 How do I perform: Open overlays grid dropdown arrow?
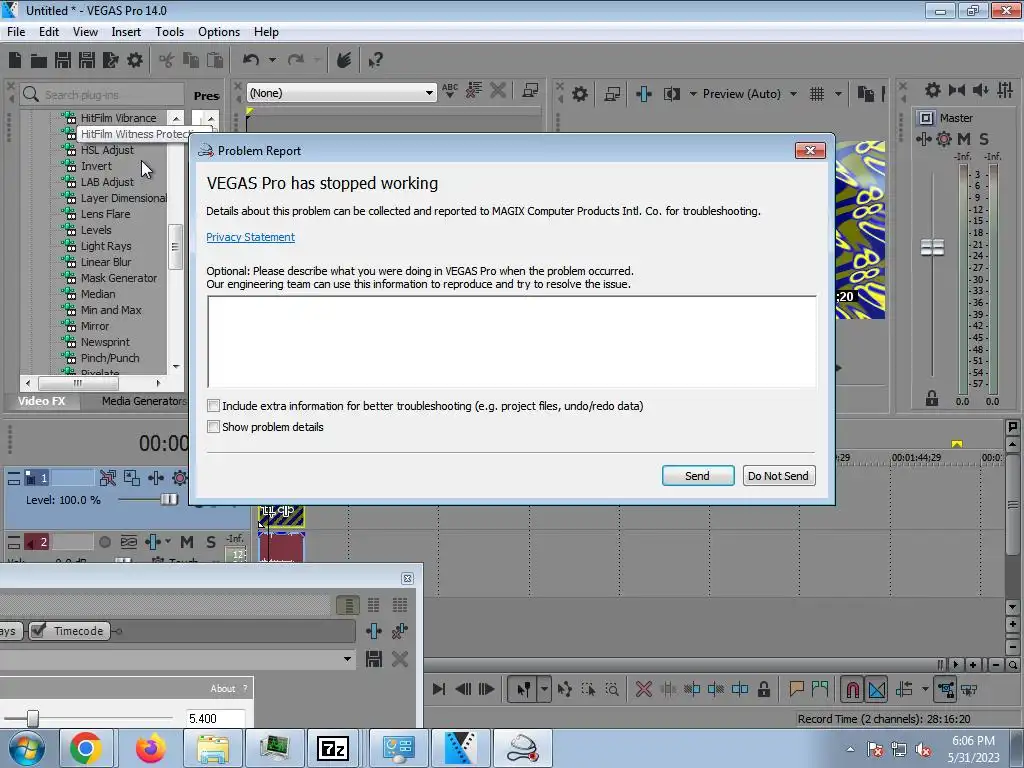tap(838, 94)
